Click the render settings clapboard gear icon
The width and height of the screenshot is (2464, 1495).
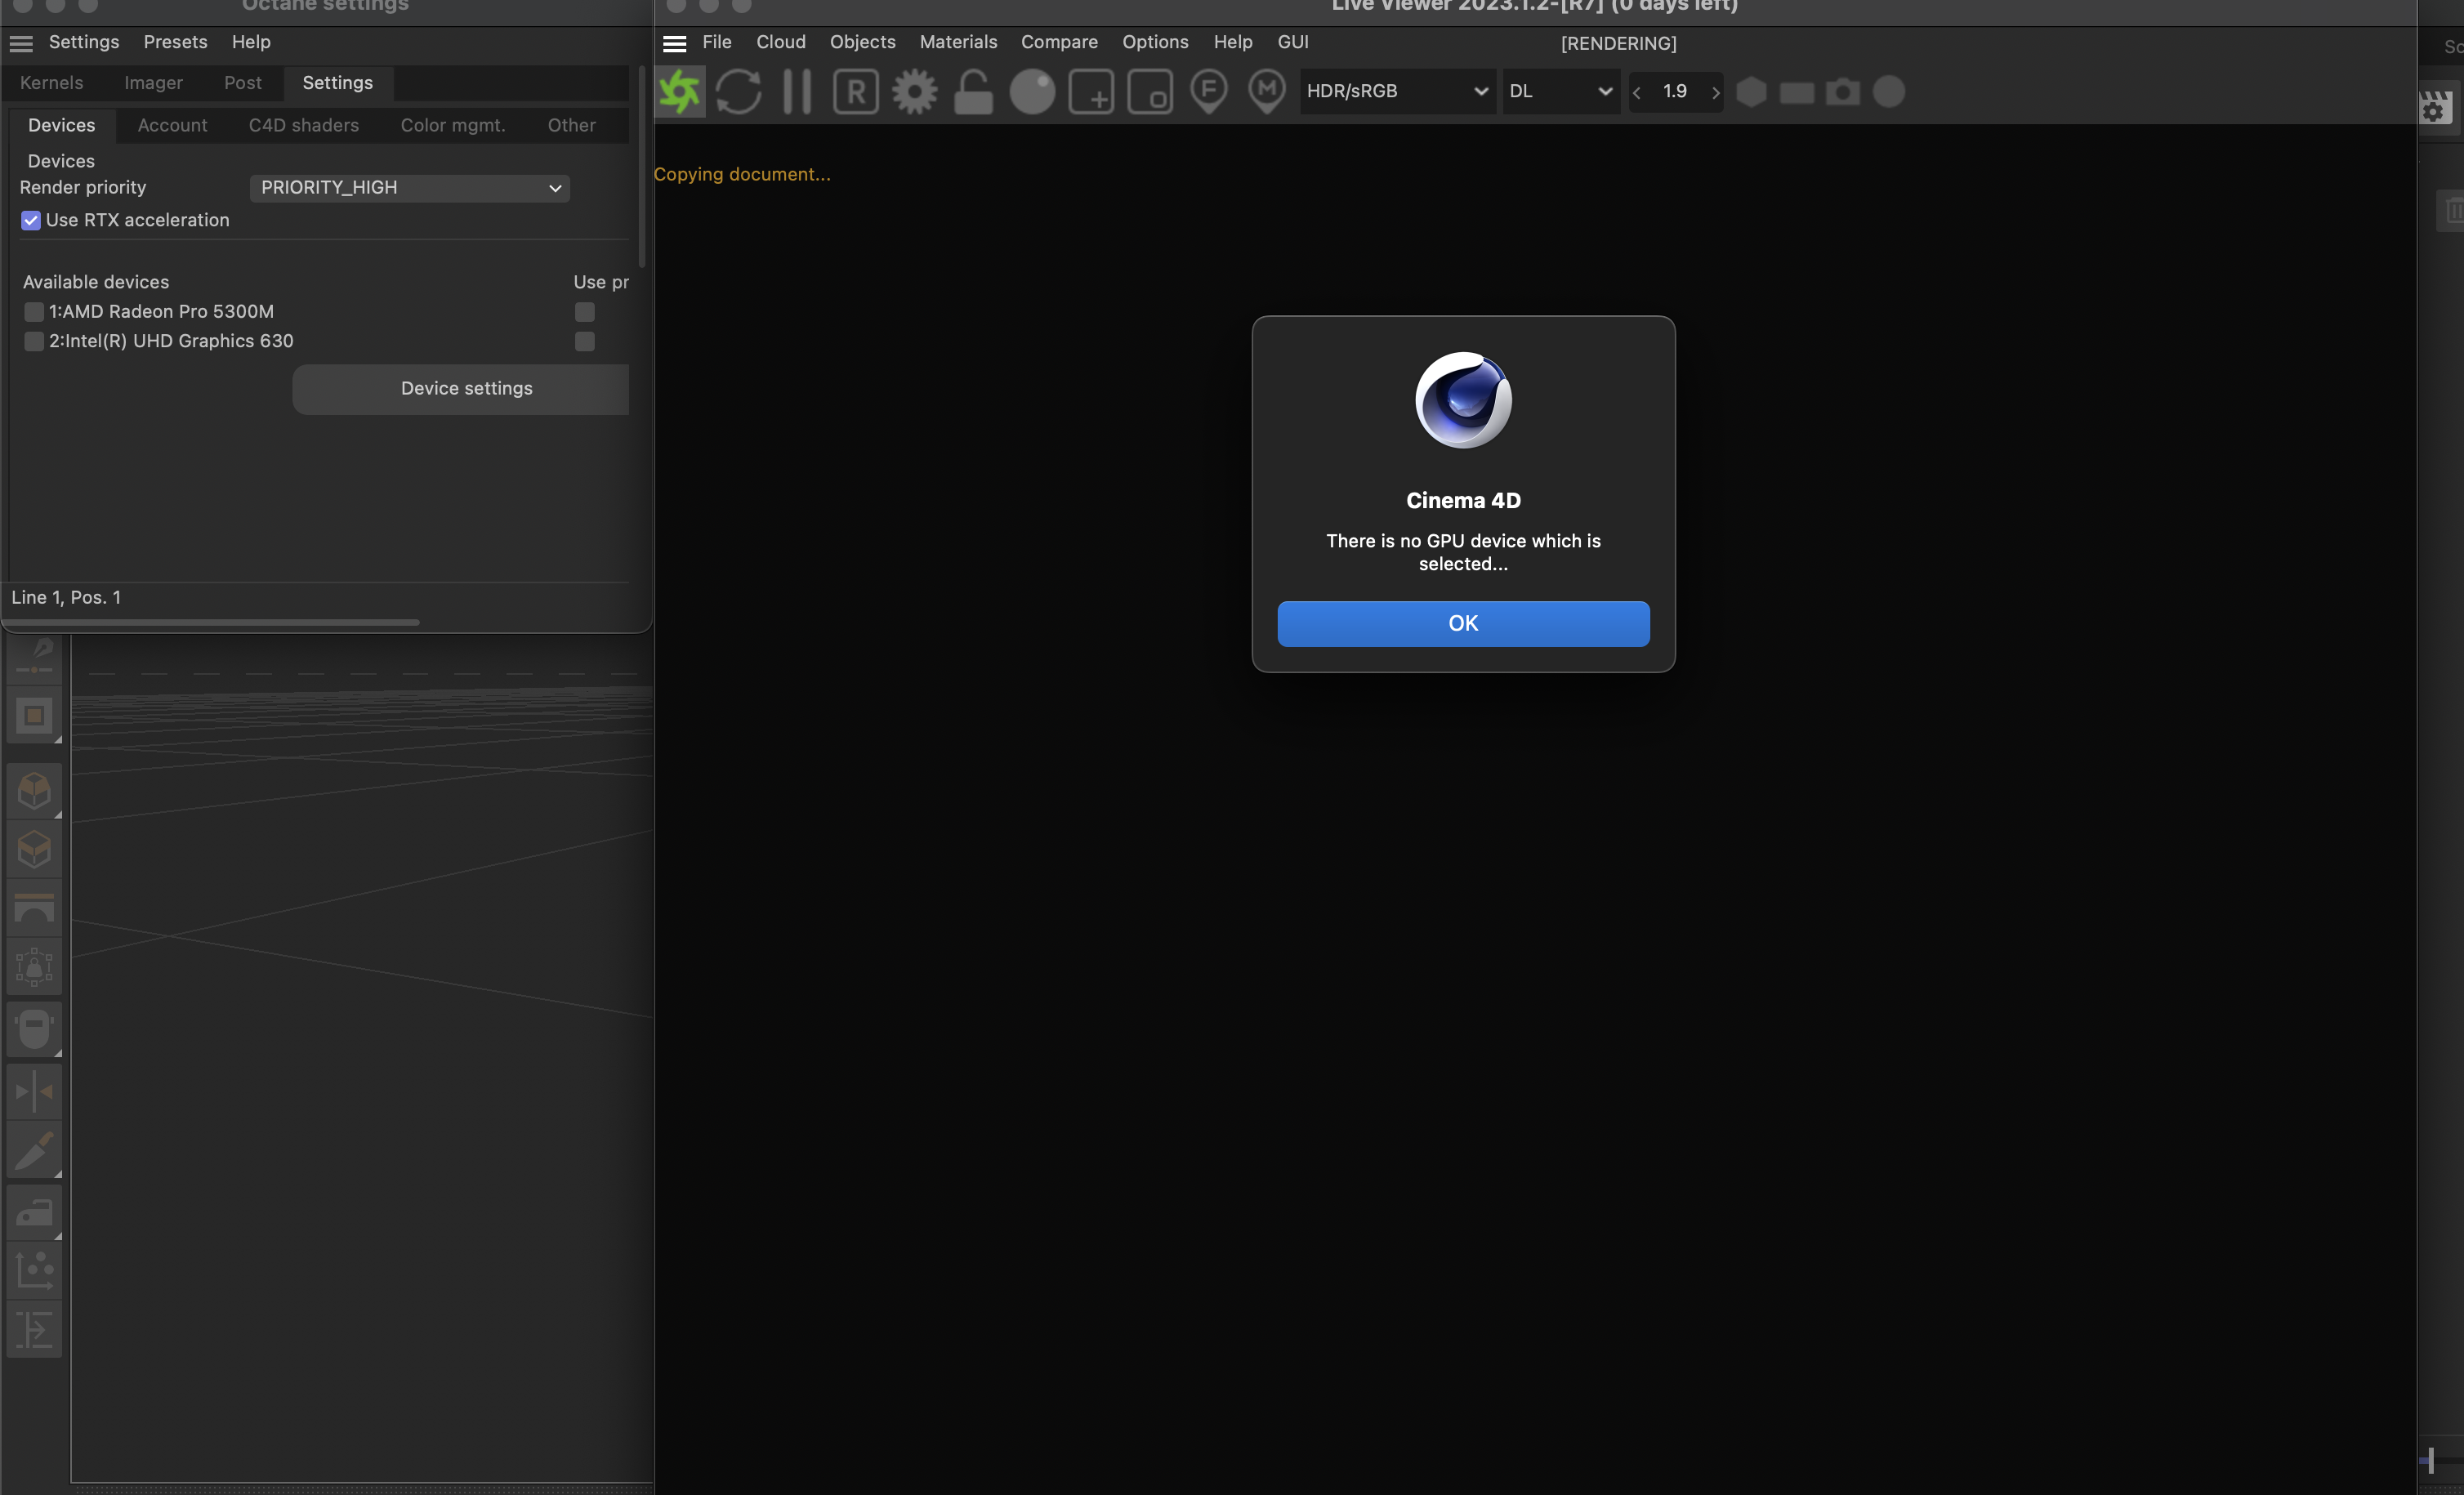2435,107
